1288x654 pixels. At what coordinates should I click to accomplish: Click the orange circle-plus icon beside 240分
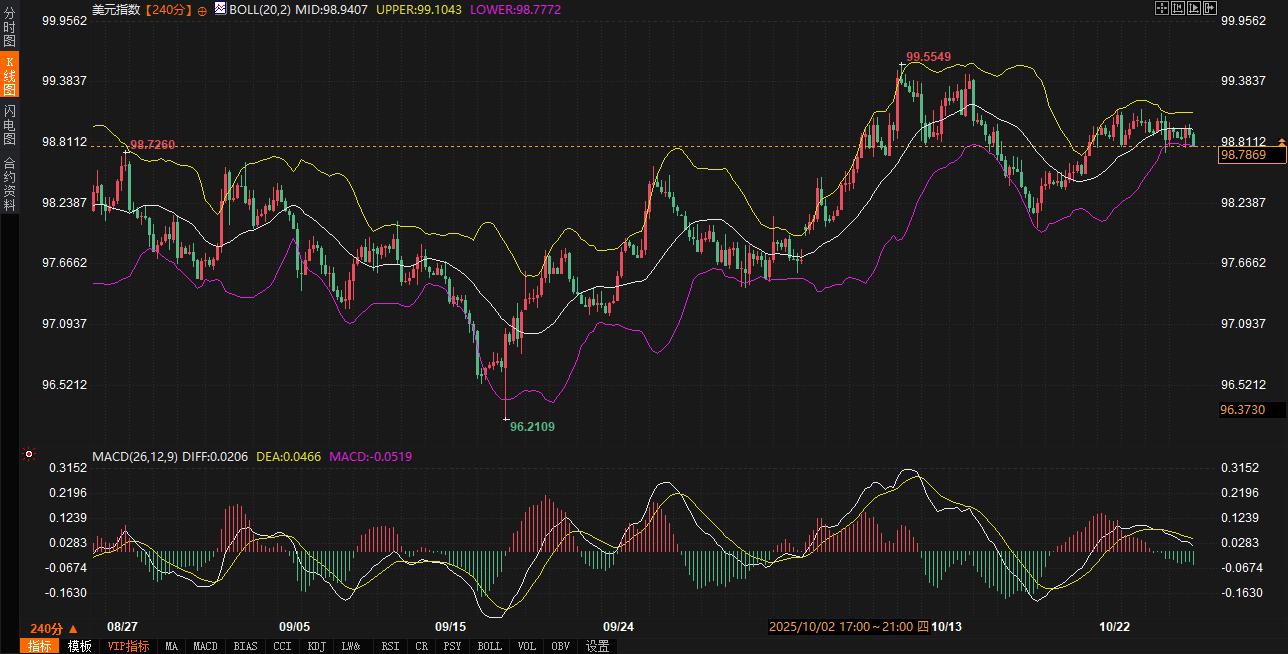click(x=202, y=10)
